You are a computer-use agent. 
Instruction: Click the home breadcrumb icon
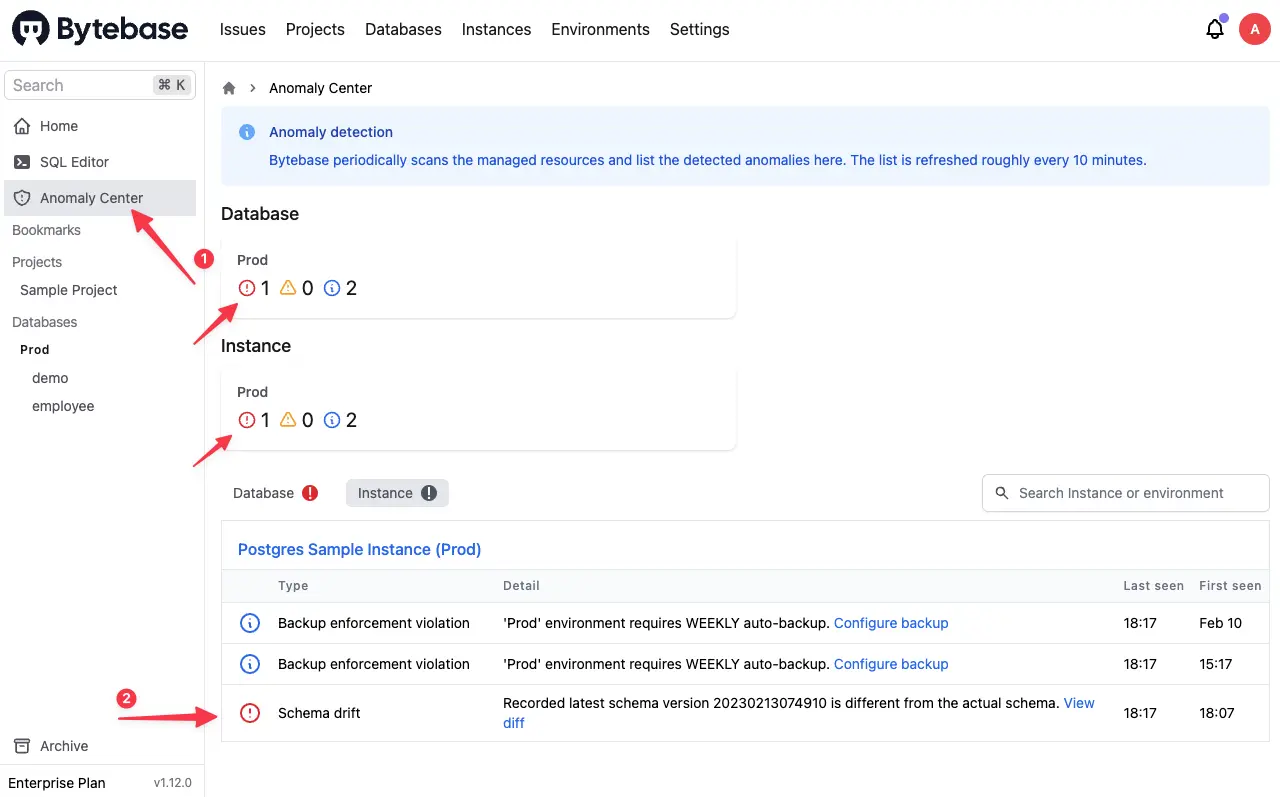[x=229, y=88]
